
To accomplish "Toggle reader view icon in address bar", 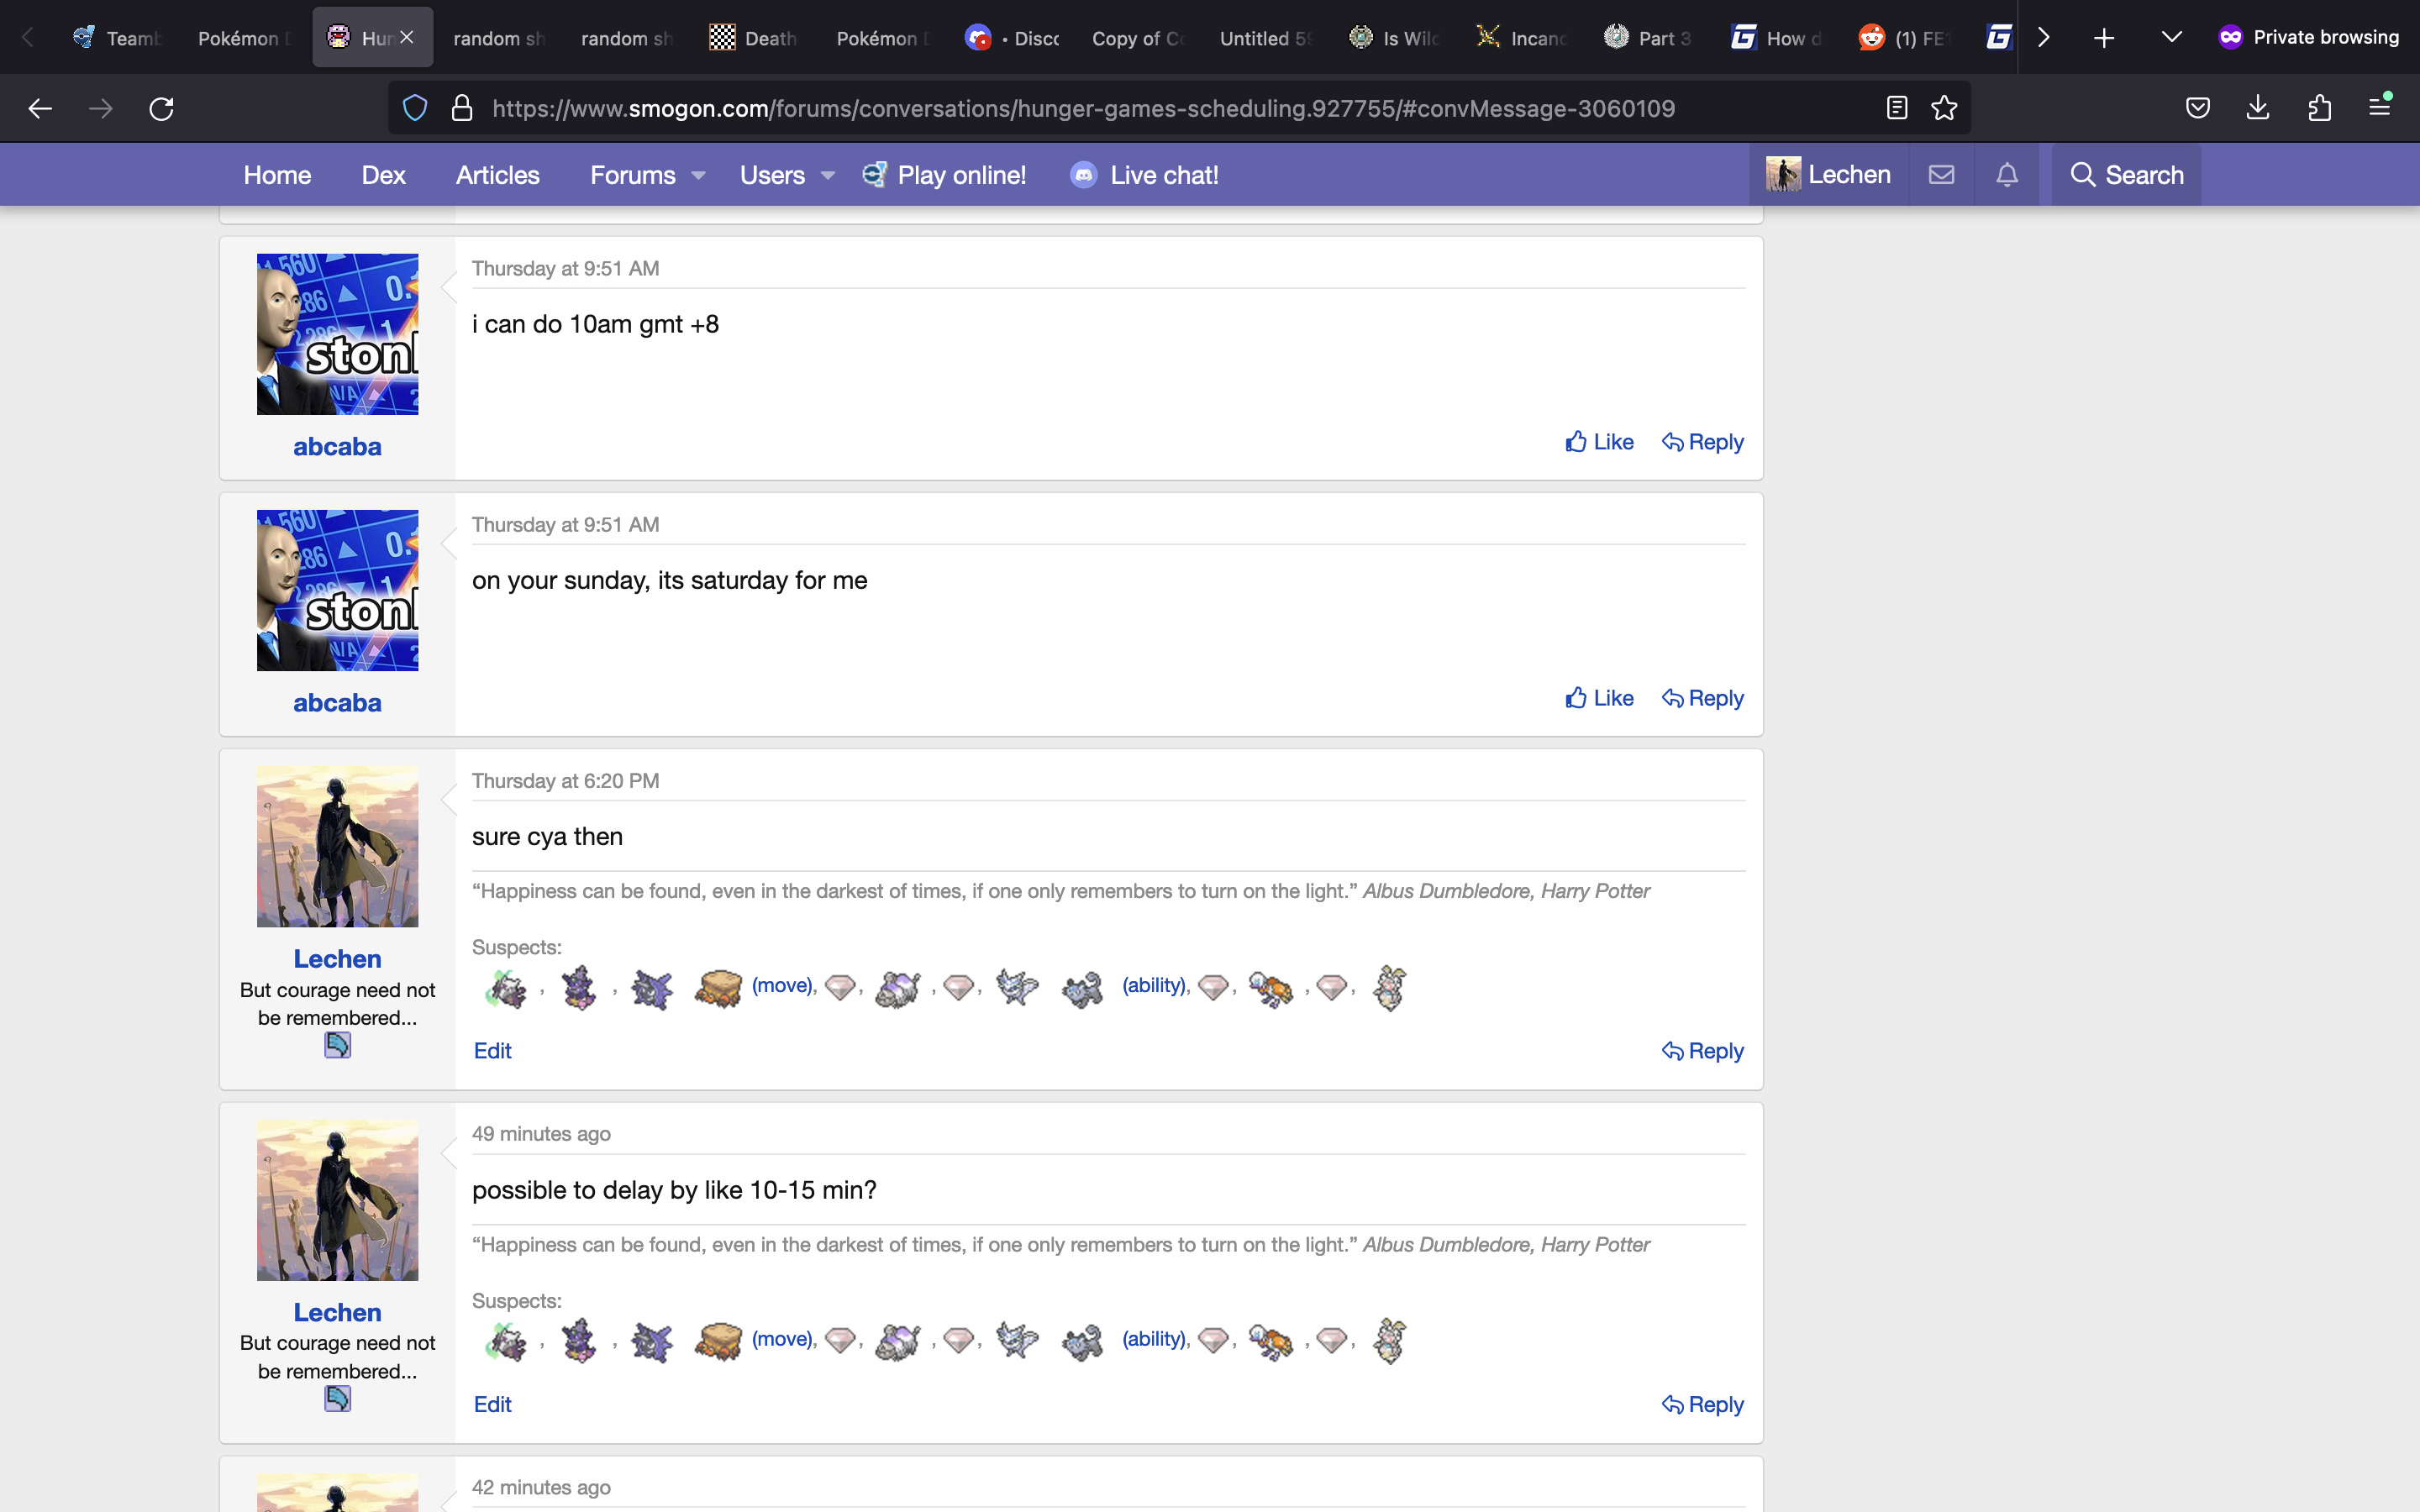I will coord(1897,108).
